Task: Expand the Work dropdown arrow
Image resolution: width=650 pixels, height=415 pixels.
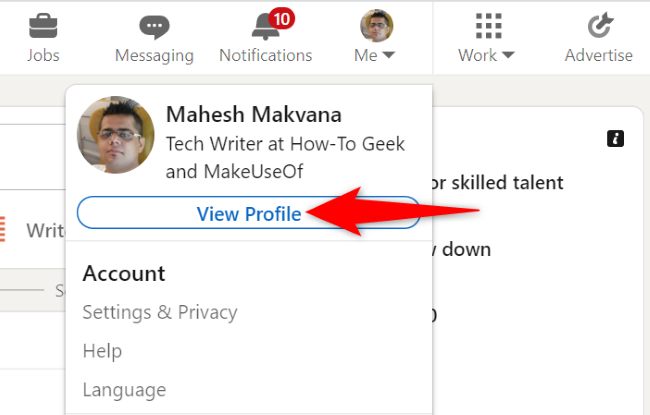Action: click(508, 56)
